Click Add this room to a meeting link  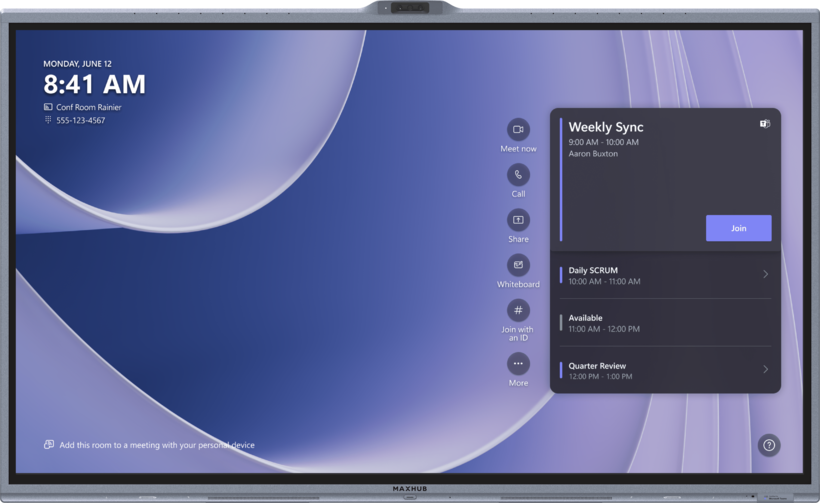(x=157, y=445)
